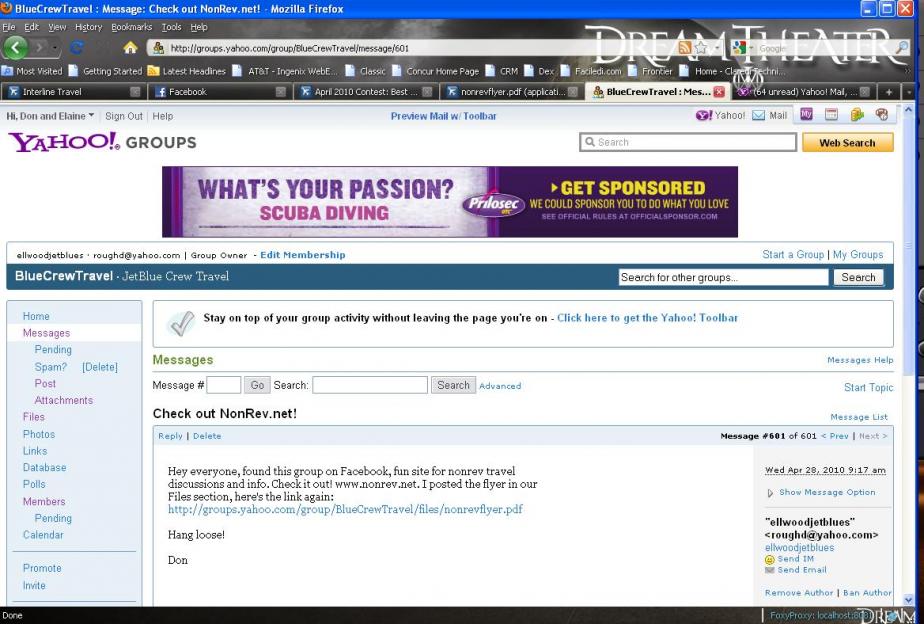Viewport: 924px width, 624px height.
Task: Reload the page with the refresh icon
Action: pyautogui.click(x=77, y=48)
